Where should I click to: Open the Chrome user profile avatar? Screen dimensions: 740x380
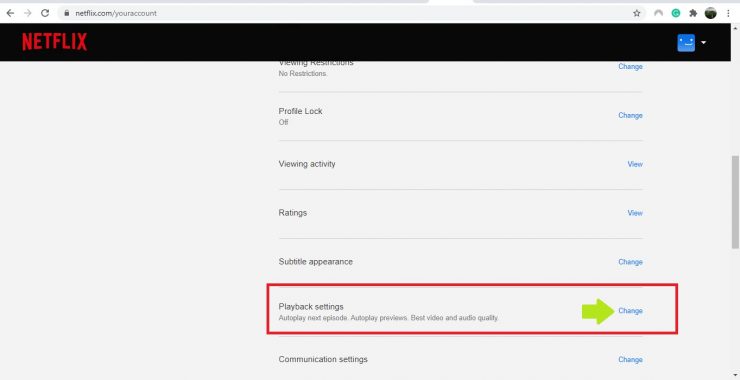[x=711, y=13]
